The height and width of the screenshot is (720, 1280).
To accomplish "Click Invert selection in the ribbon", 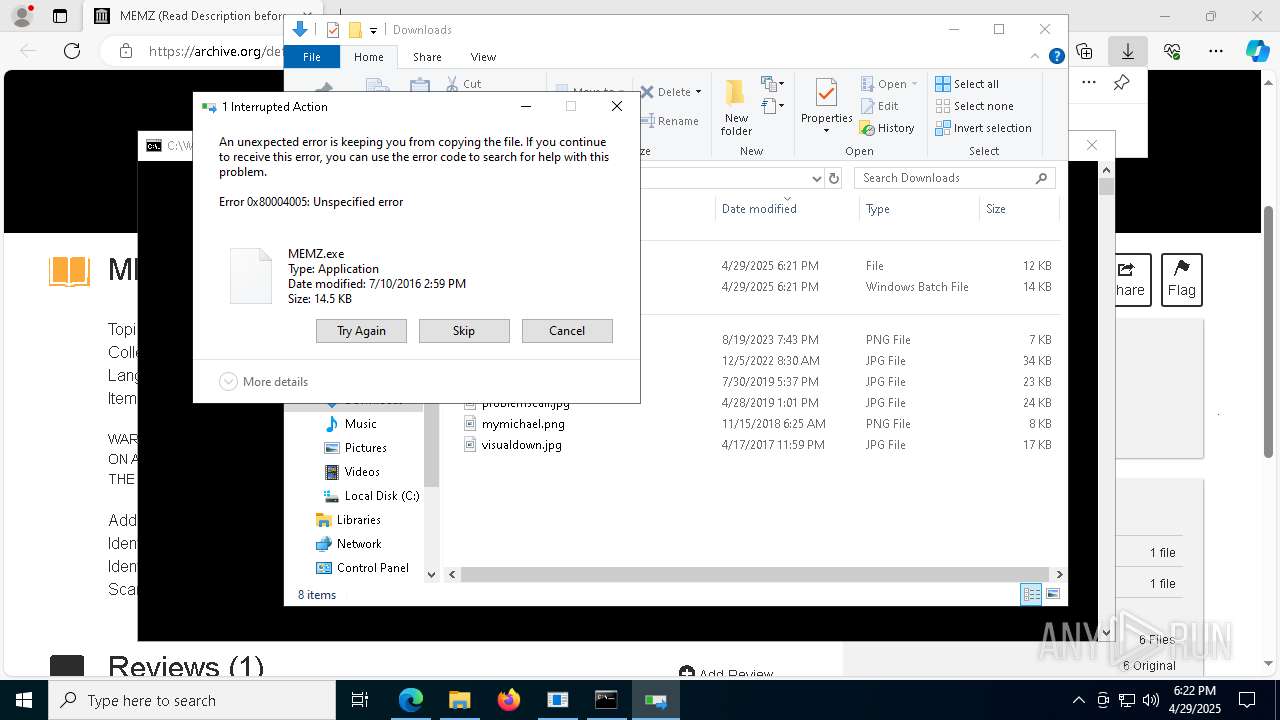I will point(983,128).
